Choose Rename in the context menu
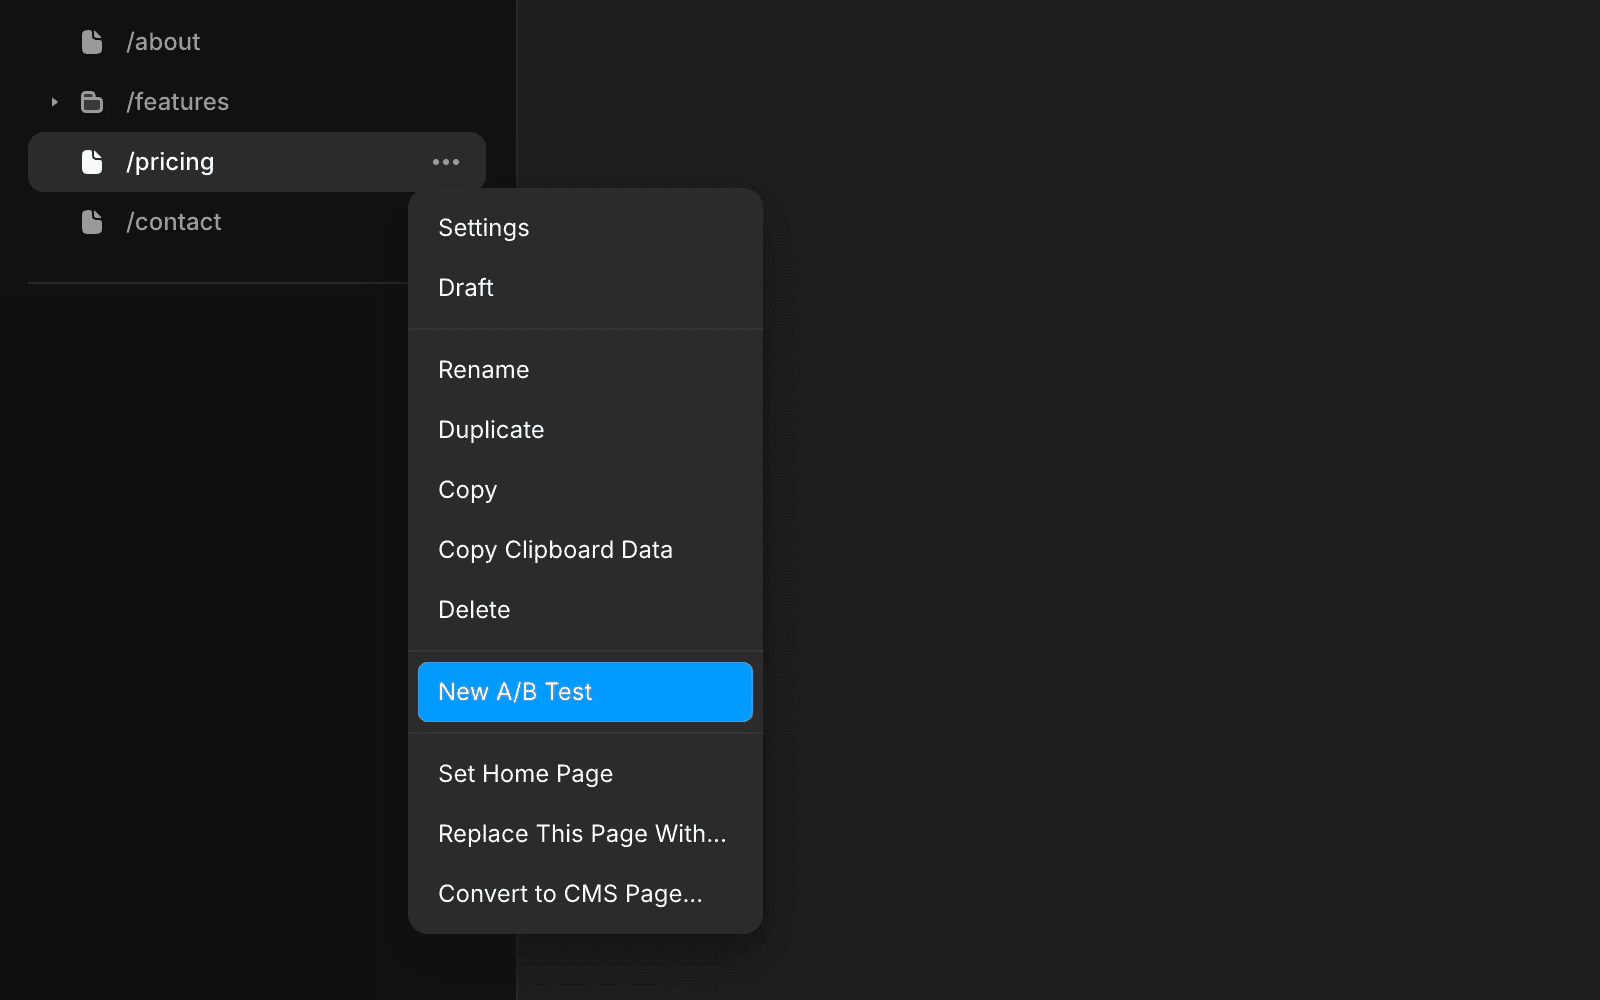The image size is (1600, 1000). tap(484, 370)
